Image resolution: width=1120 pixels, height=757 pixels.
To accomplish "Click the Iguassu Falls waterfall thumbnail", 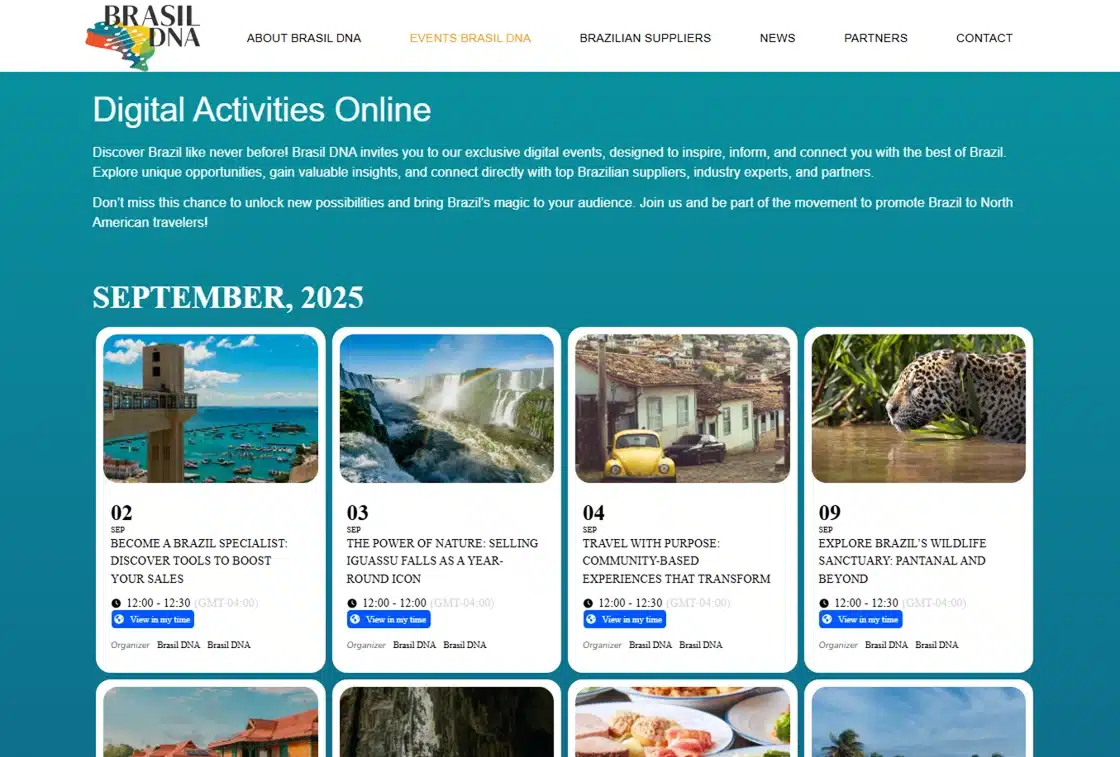I will point(446,408).
